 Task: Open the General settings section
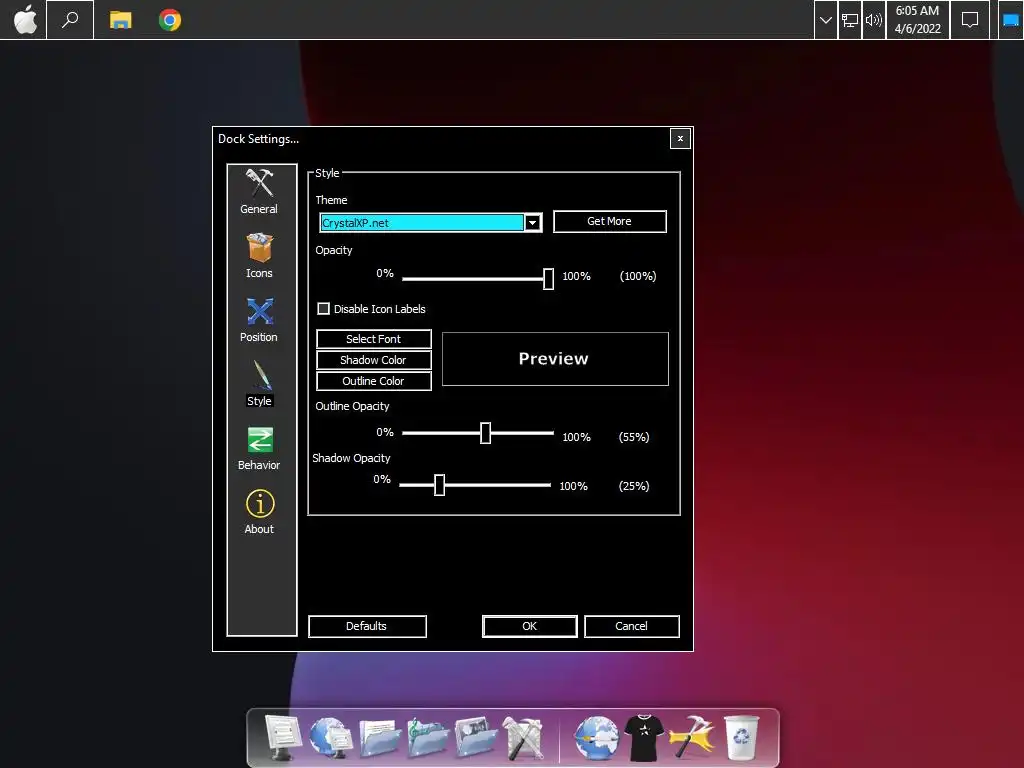point(259,192)
